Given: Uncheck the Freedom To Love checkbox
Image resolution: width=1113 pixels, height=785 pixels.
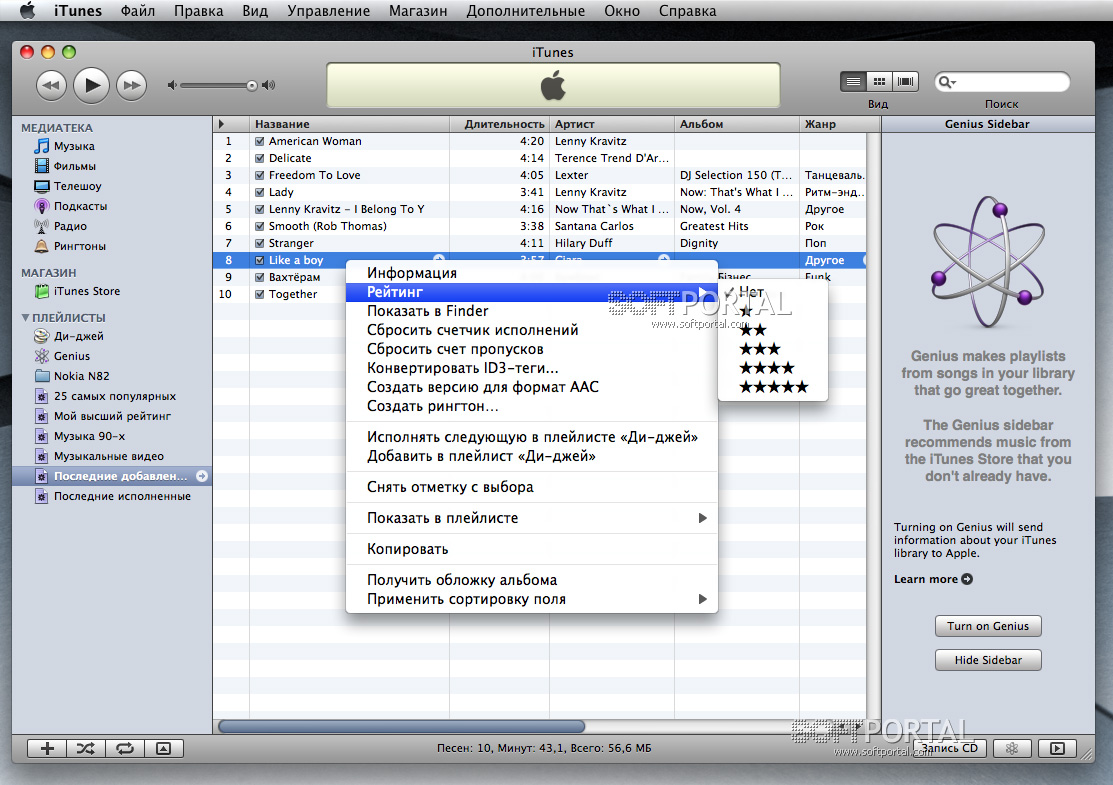Looking at the screenshot, I should (x=260, y=175).
